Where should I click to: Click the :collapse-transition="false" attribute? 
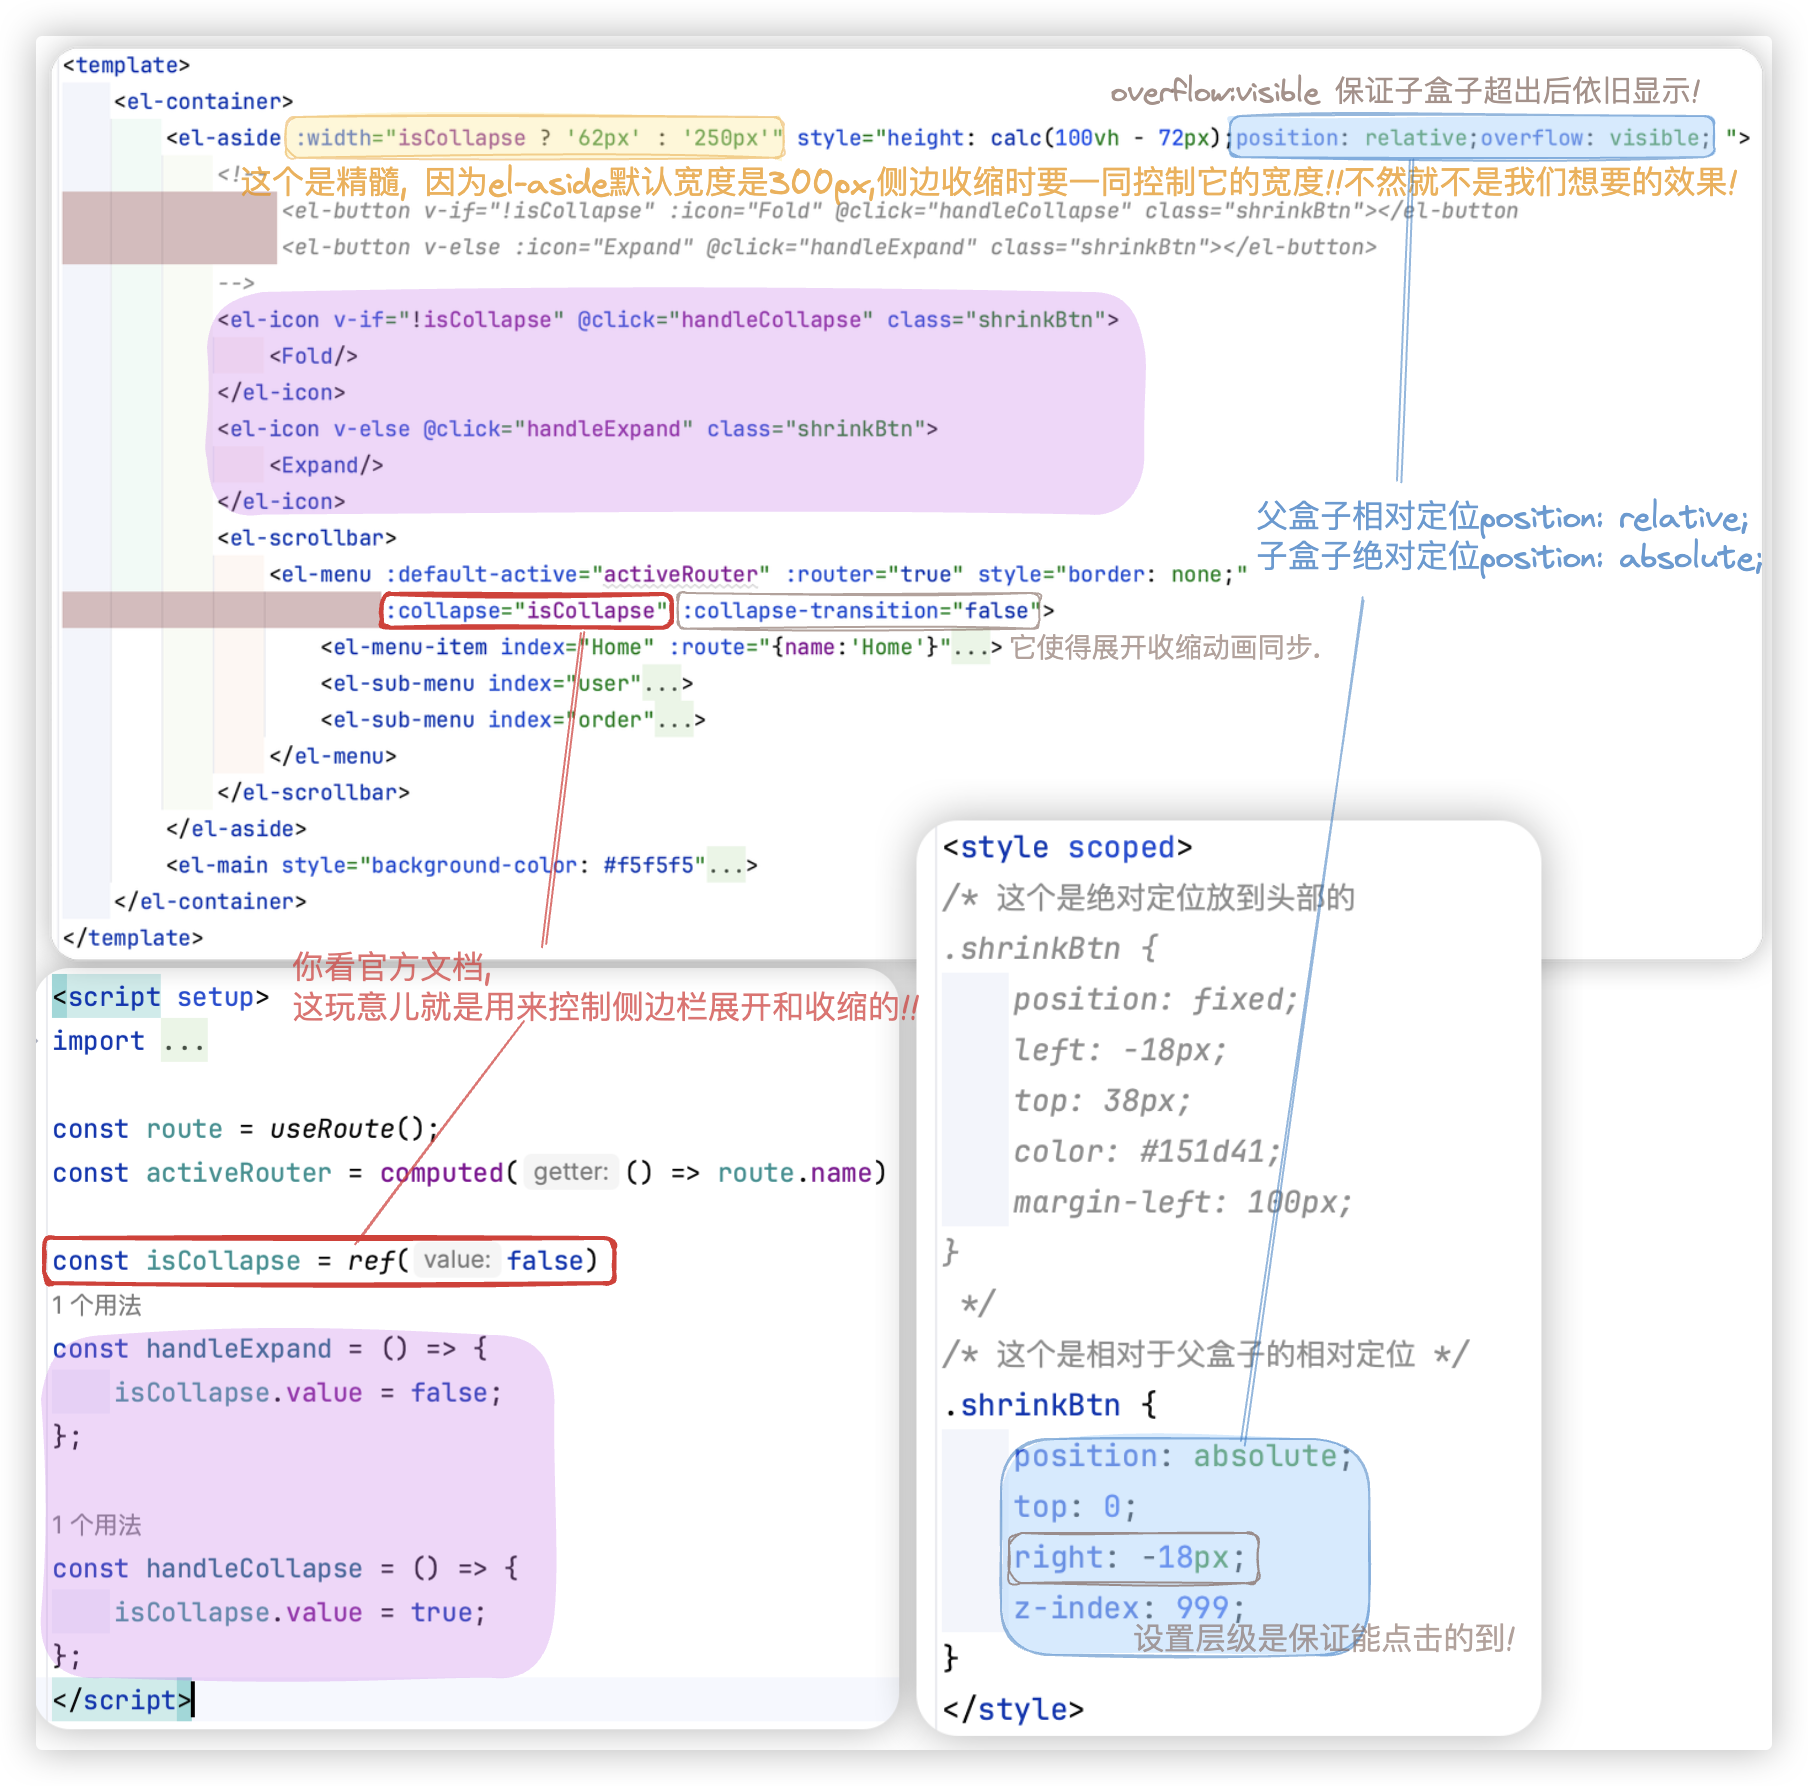click(858, 611)
